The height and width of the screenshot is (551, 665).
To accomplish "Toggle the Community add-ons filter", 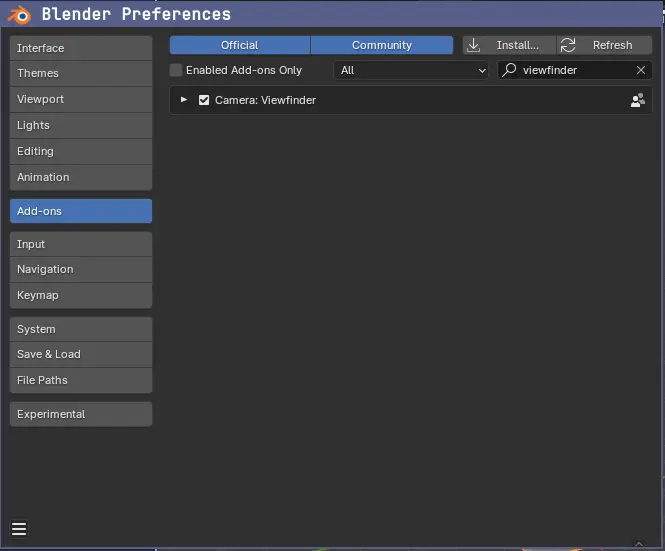I will point(381,45).
